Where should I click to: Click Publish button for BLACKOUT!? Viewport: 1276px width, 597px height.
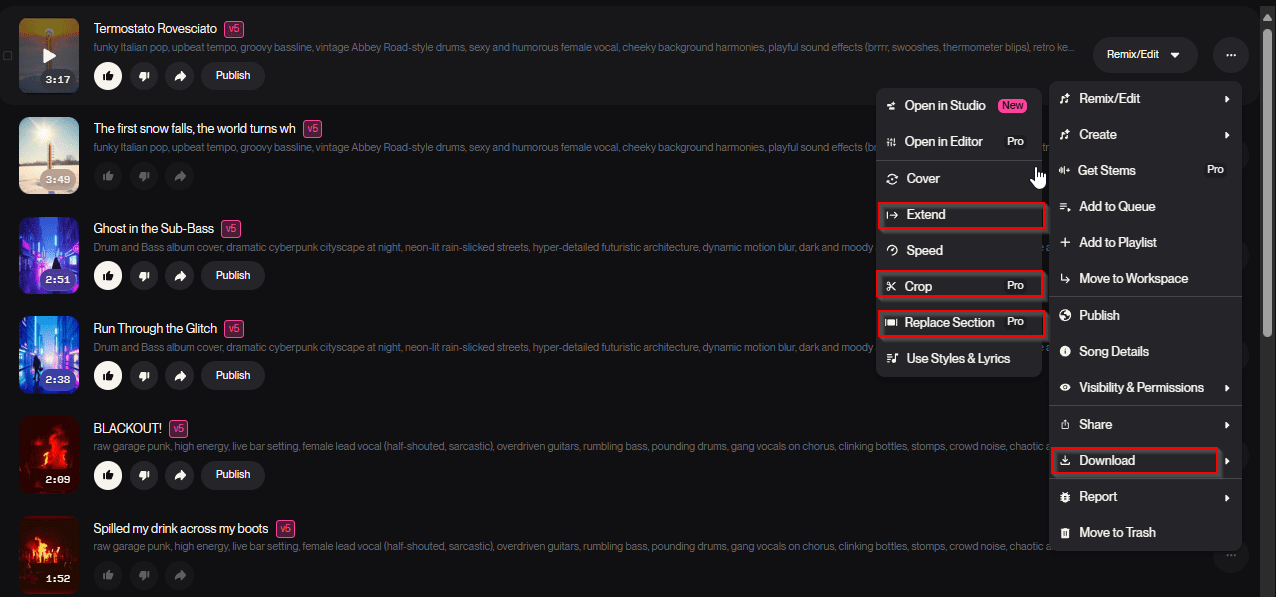tap(233, 475)
